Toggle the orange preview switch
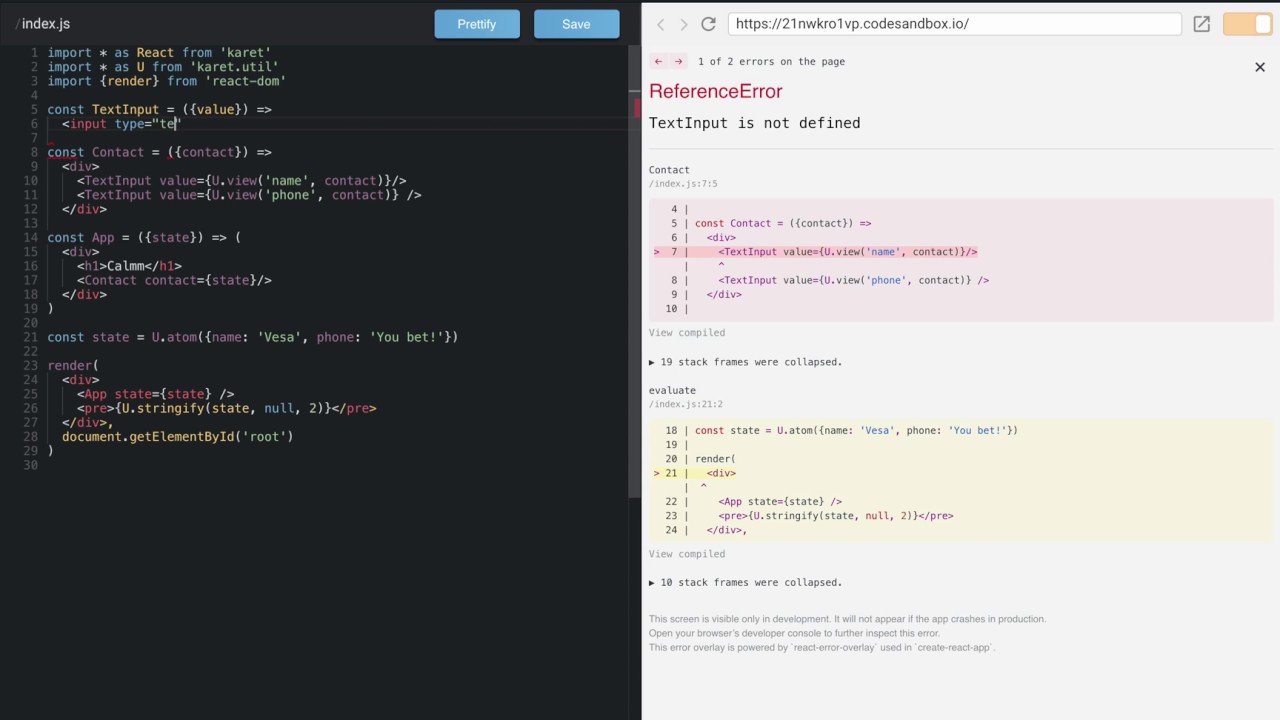 pyautogui.click(x=1247, y=24)
